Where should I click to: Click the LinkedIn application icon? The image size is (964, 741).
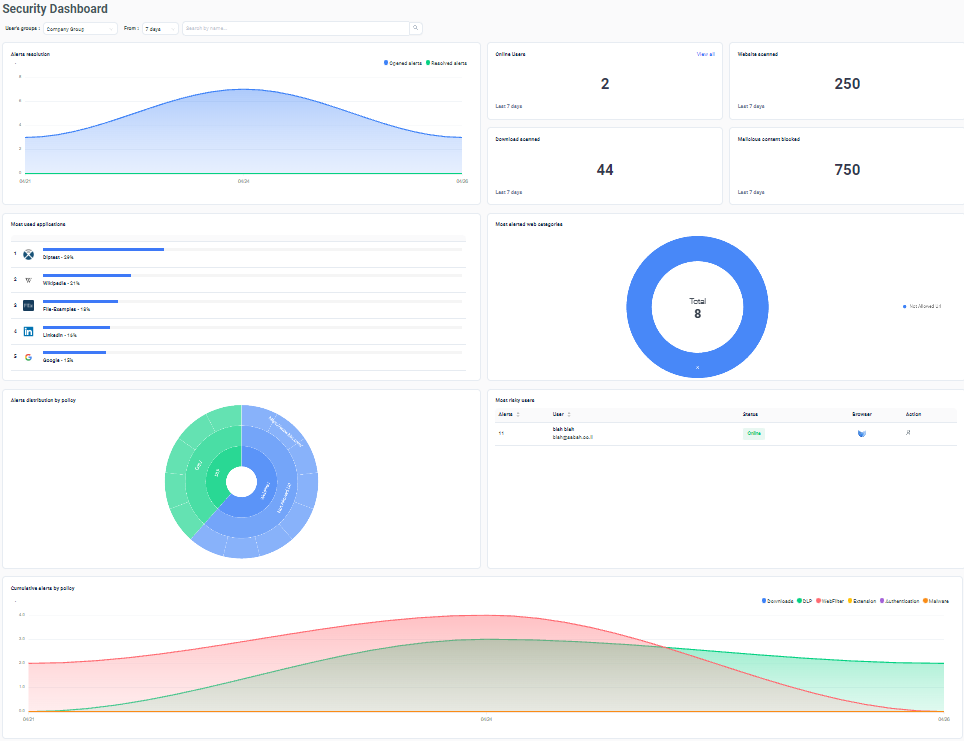coord(28,331)
